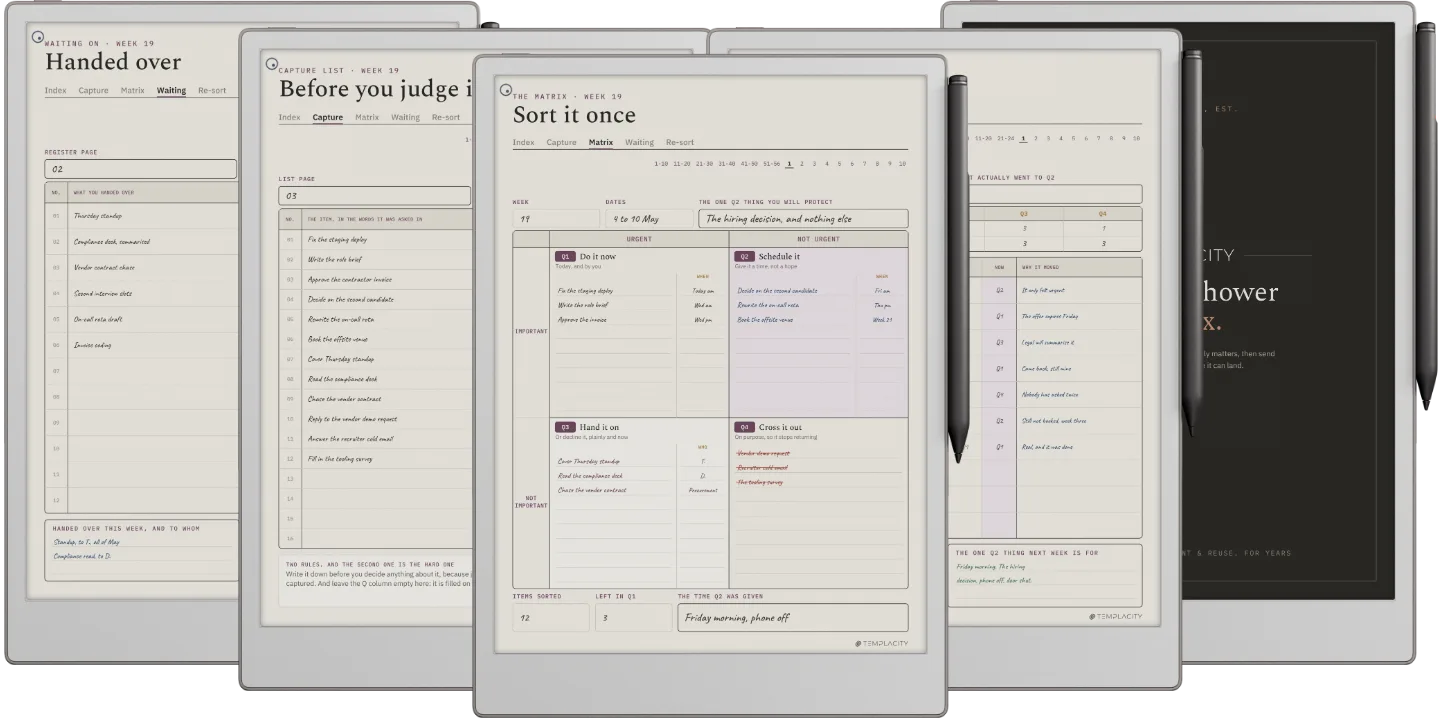Click the Q3 badge next to Hand it on
1440x718 pixels.
(565, 427)
